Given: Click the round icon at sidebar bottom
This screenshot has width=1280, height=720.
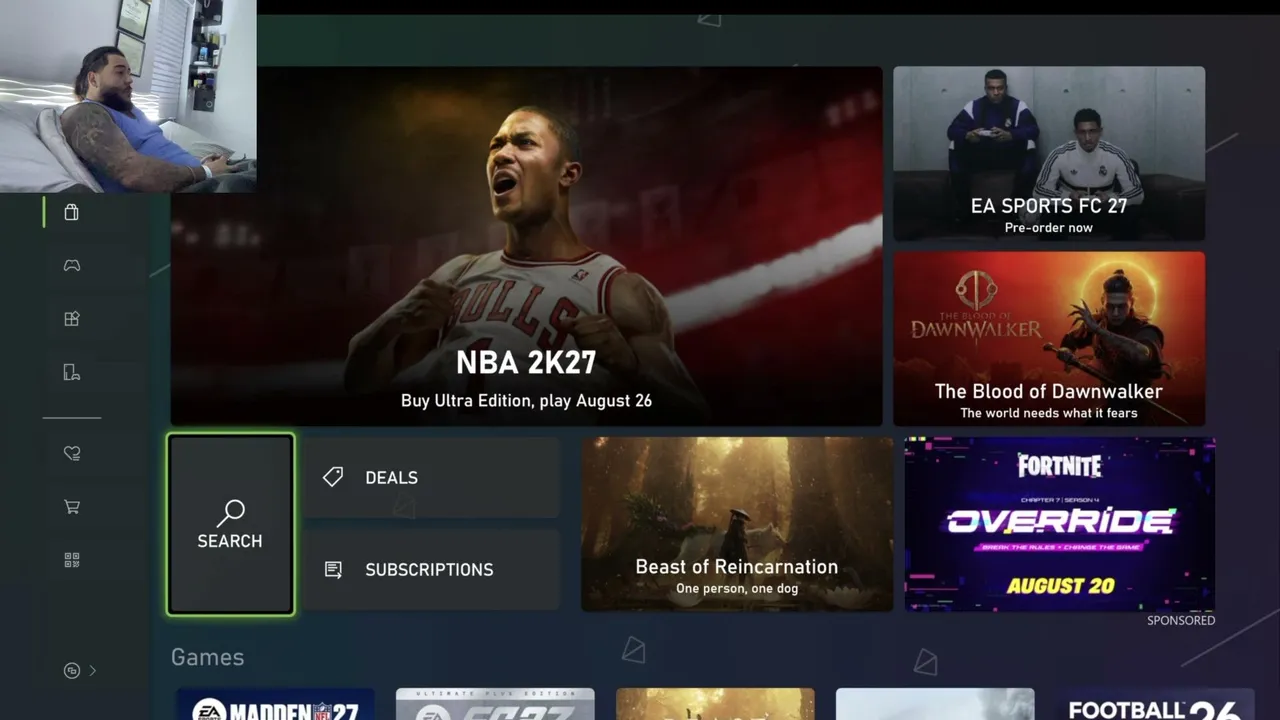Looking at the screenshot, I should (x=72, y=671).
